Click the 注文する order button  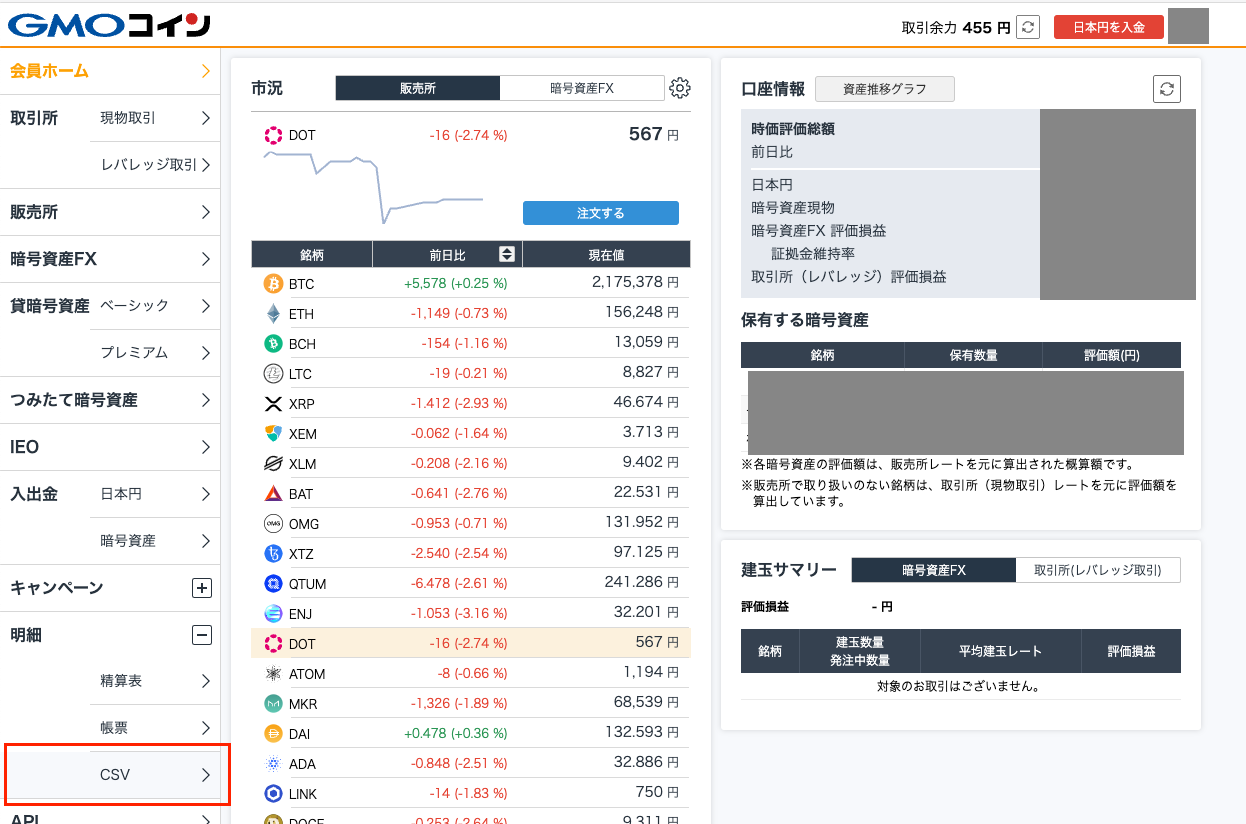600,212
